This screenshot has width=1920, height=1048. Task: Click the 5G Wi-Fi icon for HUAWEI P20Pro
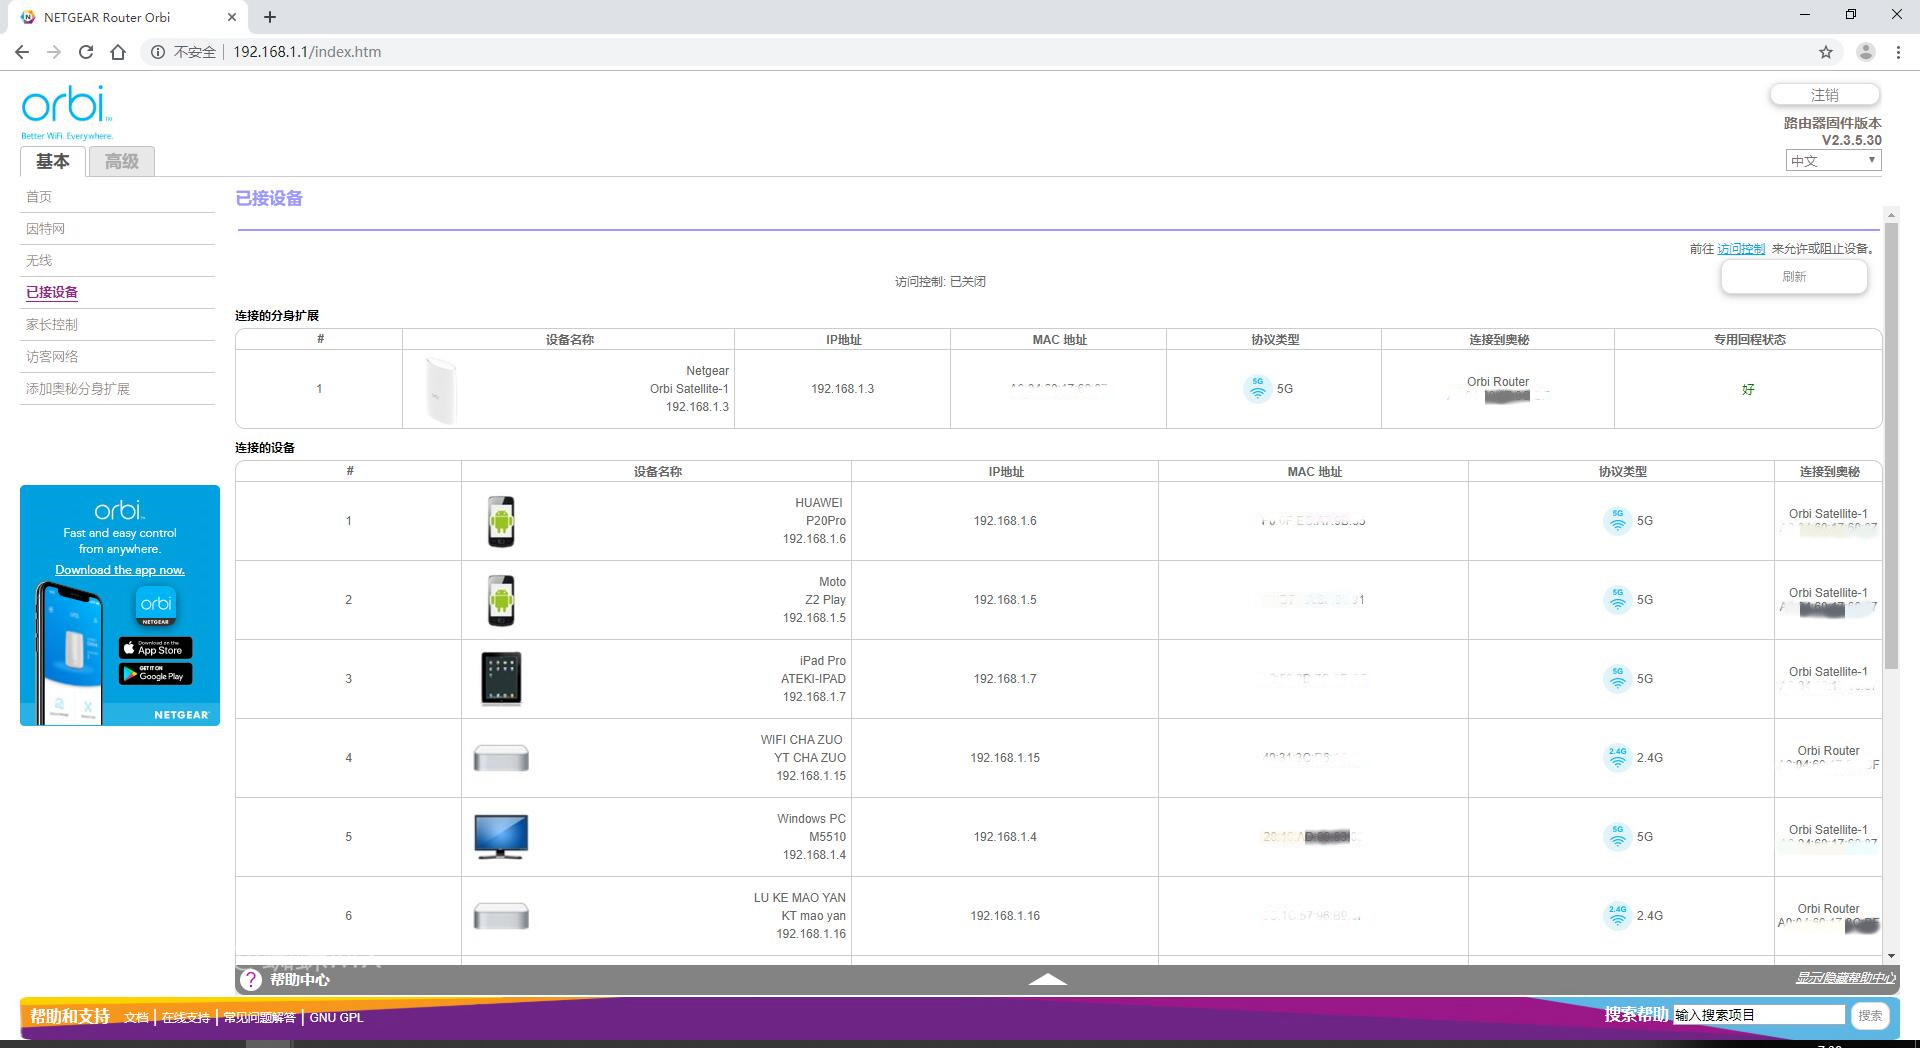[1617, 521]
